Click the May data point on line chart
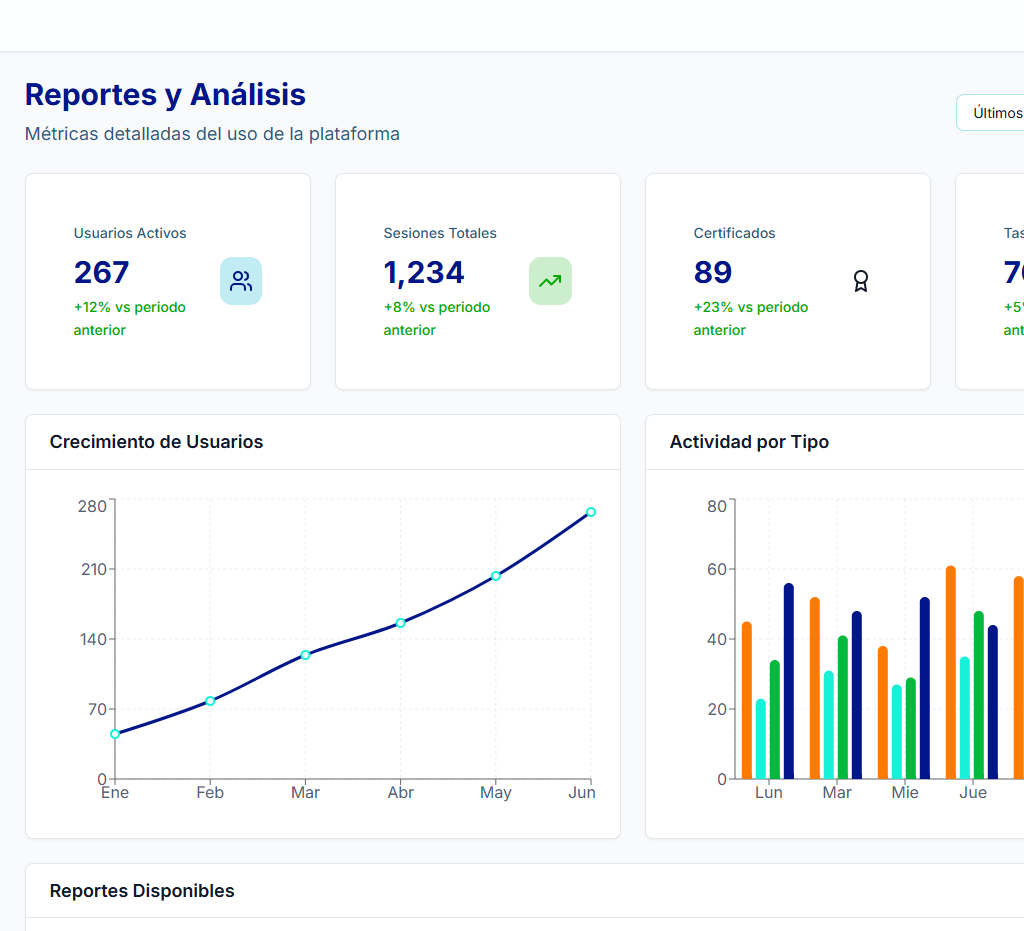Screen dimensions: 1024x931 (496, 576)
